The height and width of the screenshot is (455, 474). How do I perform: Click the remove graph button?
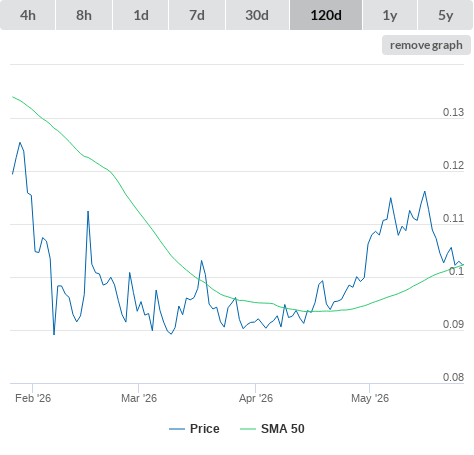tap(426, 45)
